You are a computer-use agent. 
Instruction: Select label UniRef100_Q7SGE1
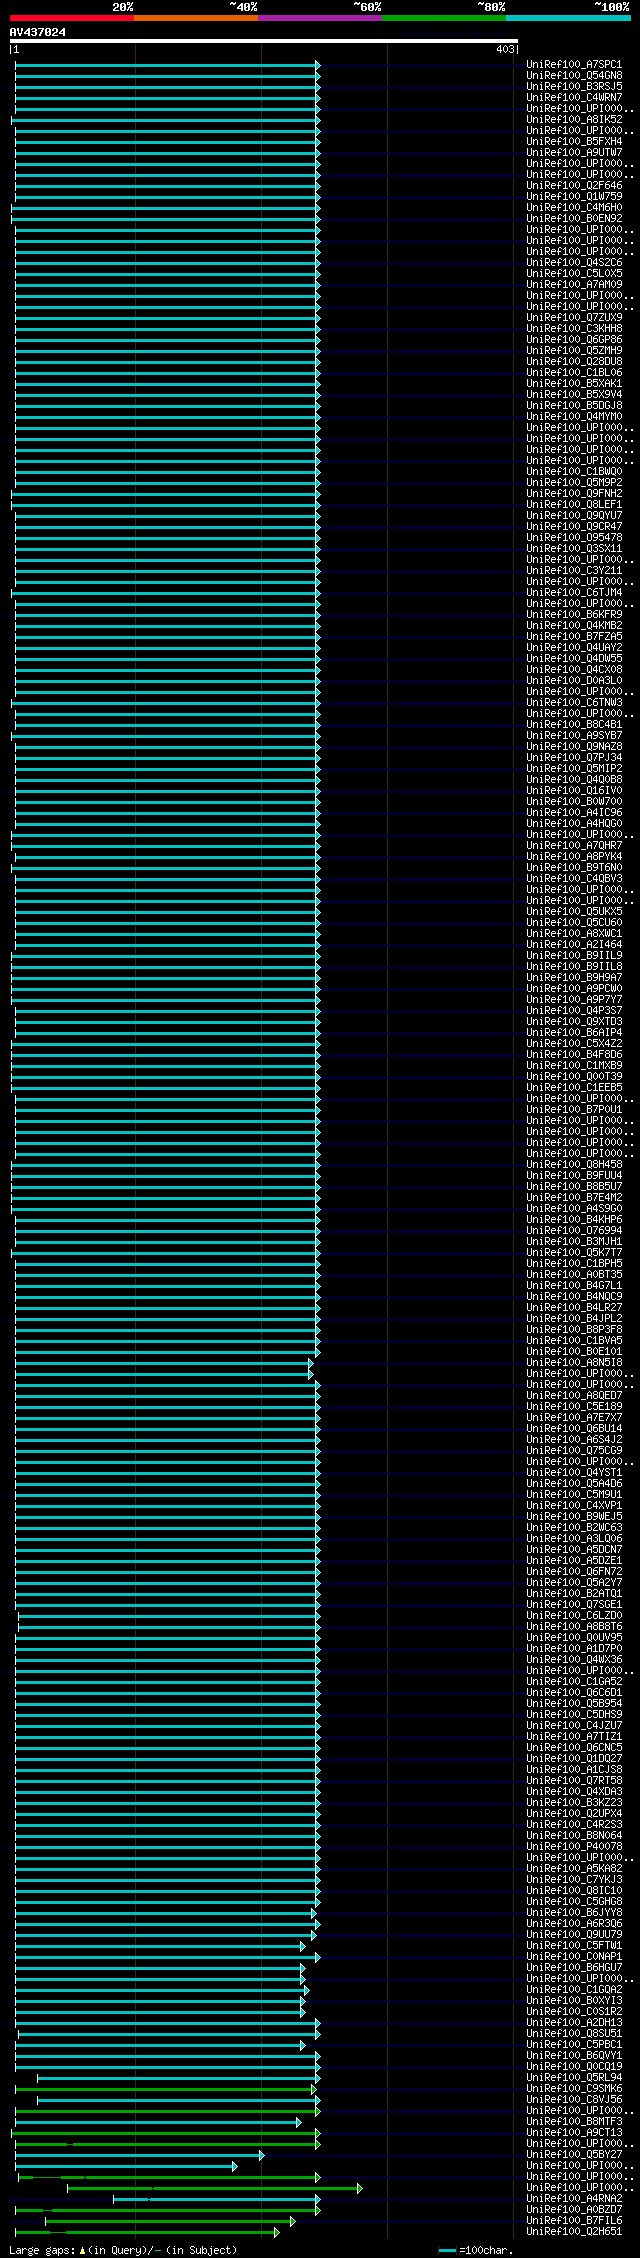[x=574, y=1604]
